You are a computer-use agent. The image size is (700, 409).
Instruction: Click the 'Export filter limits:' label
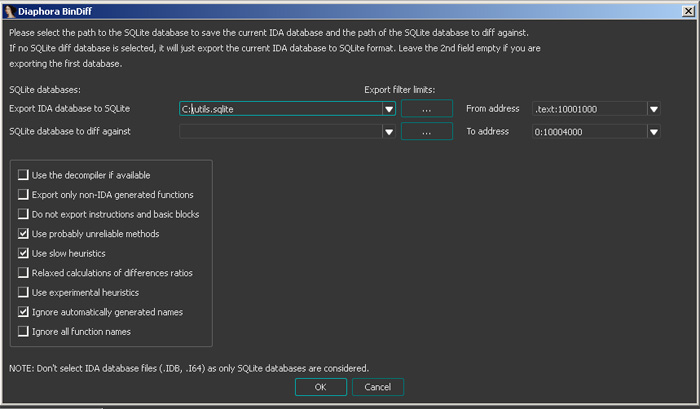(x=400, y=90)
